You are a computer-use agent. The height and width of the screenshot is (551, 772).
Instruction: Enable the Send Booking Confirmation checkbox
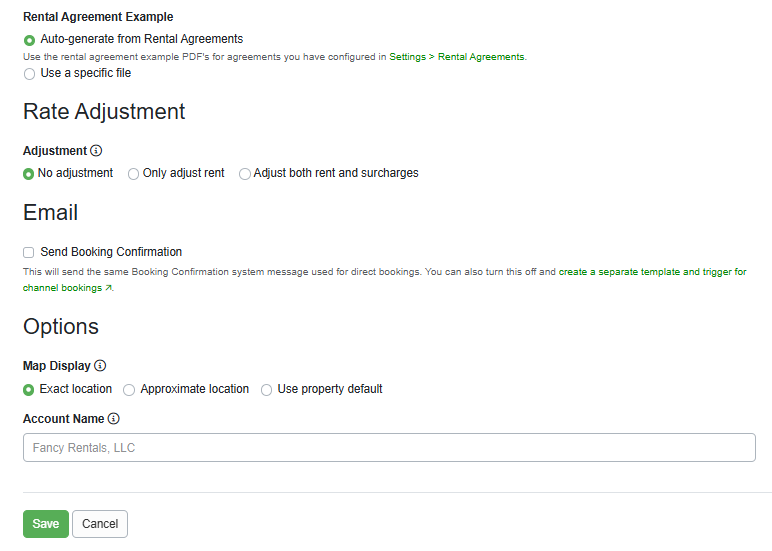(29, 253)
